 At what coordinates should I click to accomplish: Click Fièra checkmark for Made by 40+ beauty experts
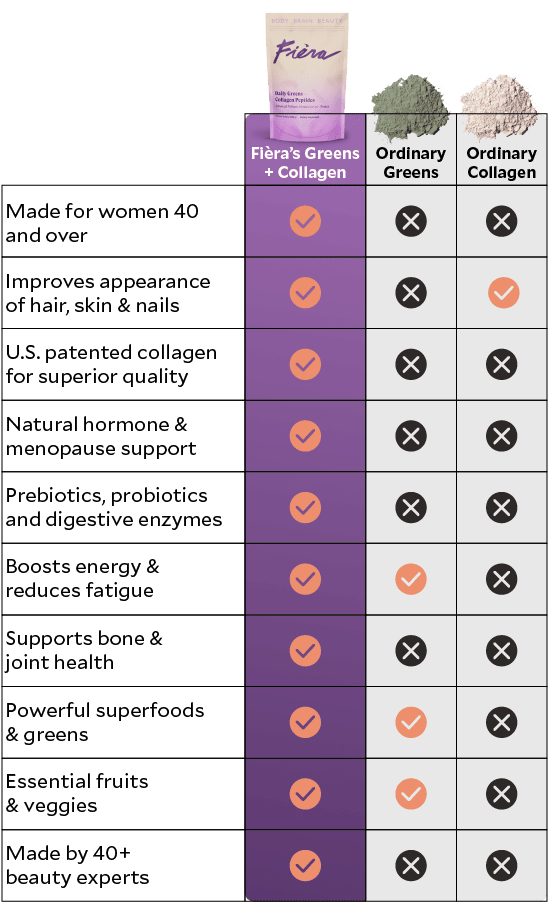(305, 866)
